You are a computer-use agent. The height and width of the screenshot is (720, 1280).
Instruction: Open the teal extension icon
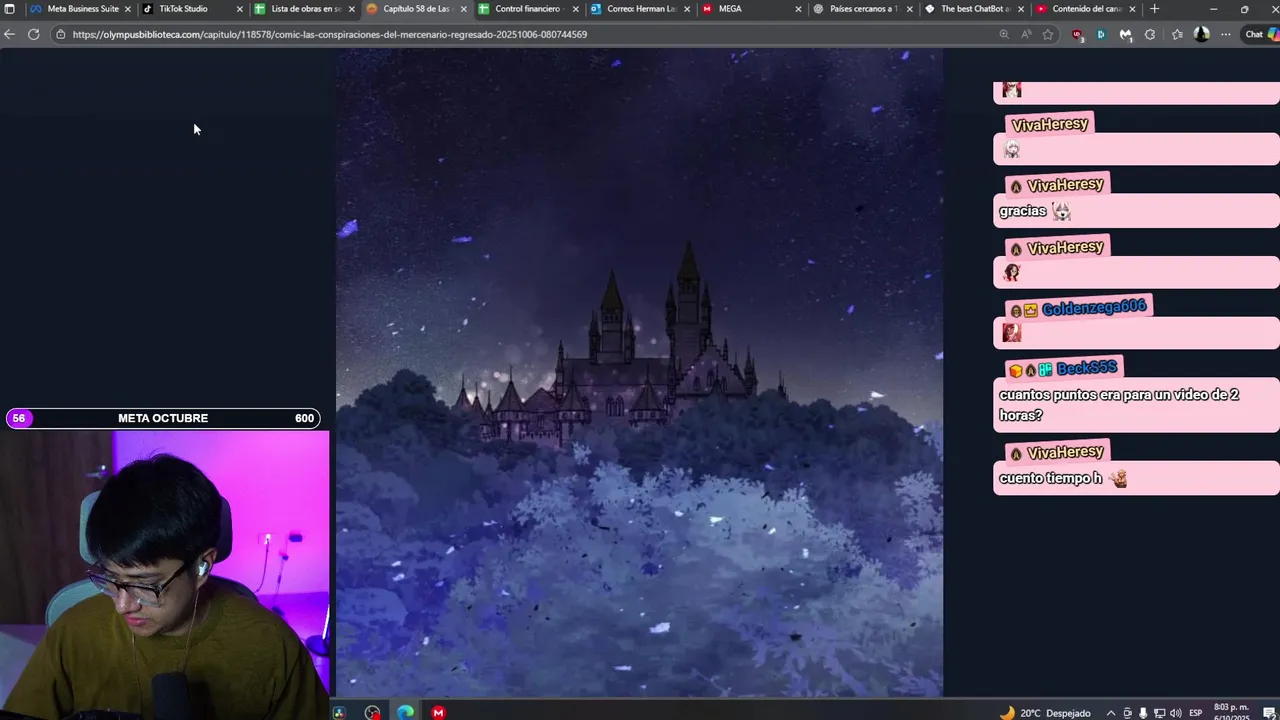[x=1101, y=34]
